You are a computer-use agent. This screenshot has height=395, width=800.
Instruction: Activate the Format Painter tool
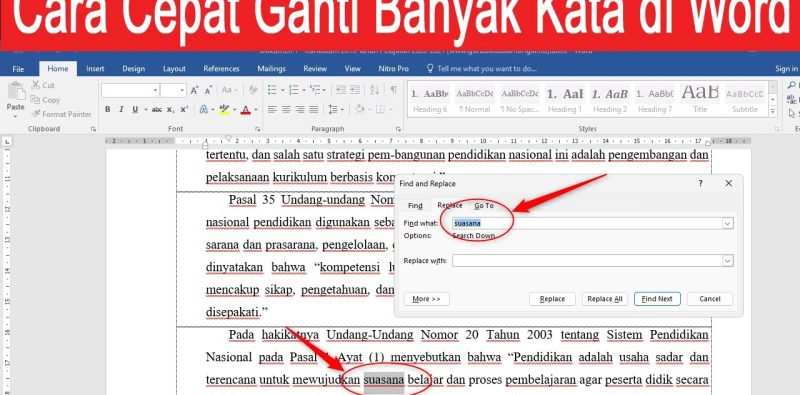point(61,114)
